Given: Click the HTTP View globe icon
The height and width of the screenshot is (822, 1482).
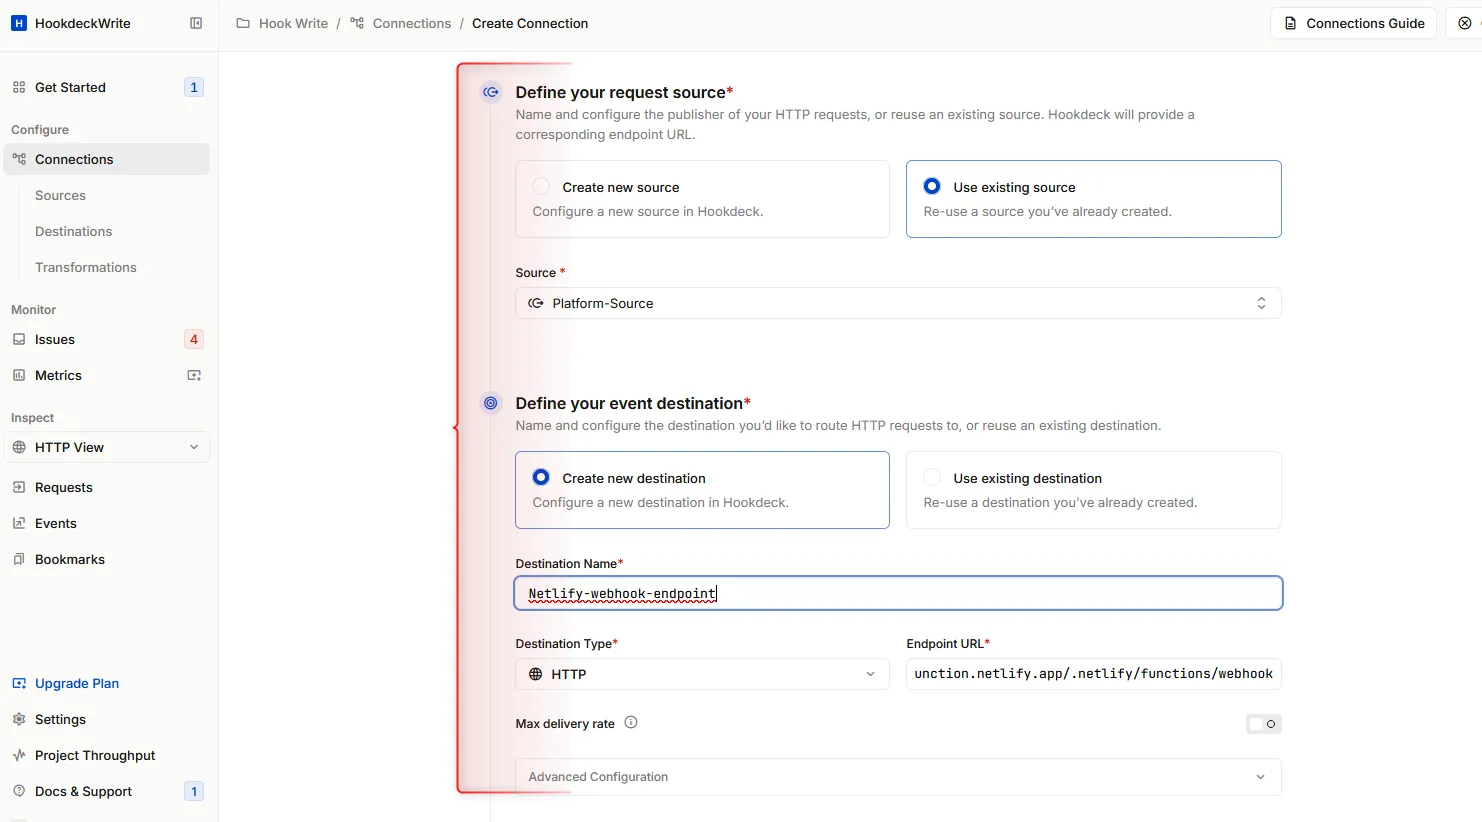Looking at the screenshot, I should tap(19, 447).
